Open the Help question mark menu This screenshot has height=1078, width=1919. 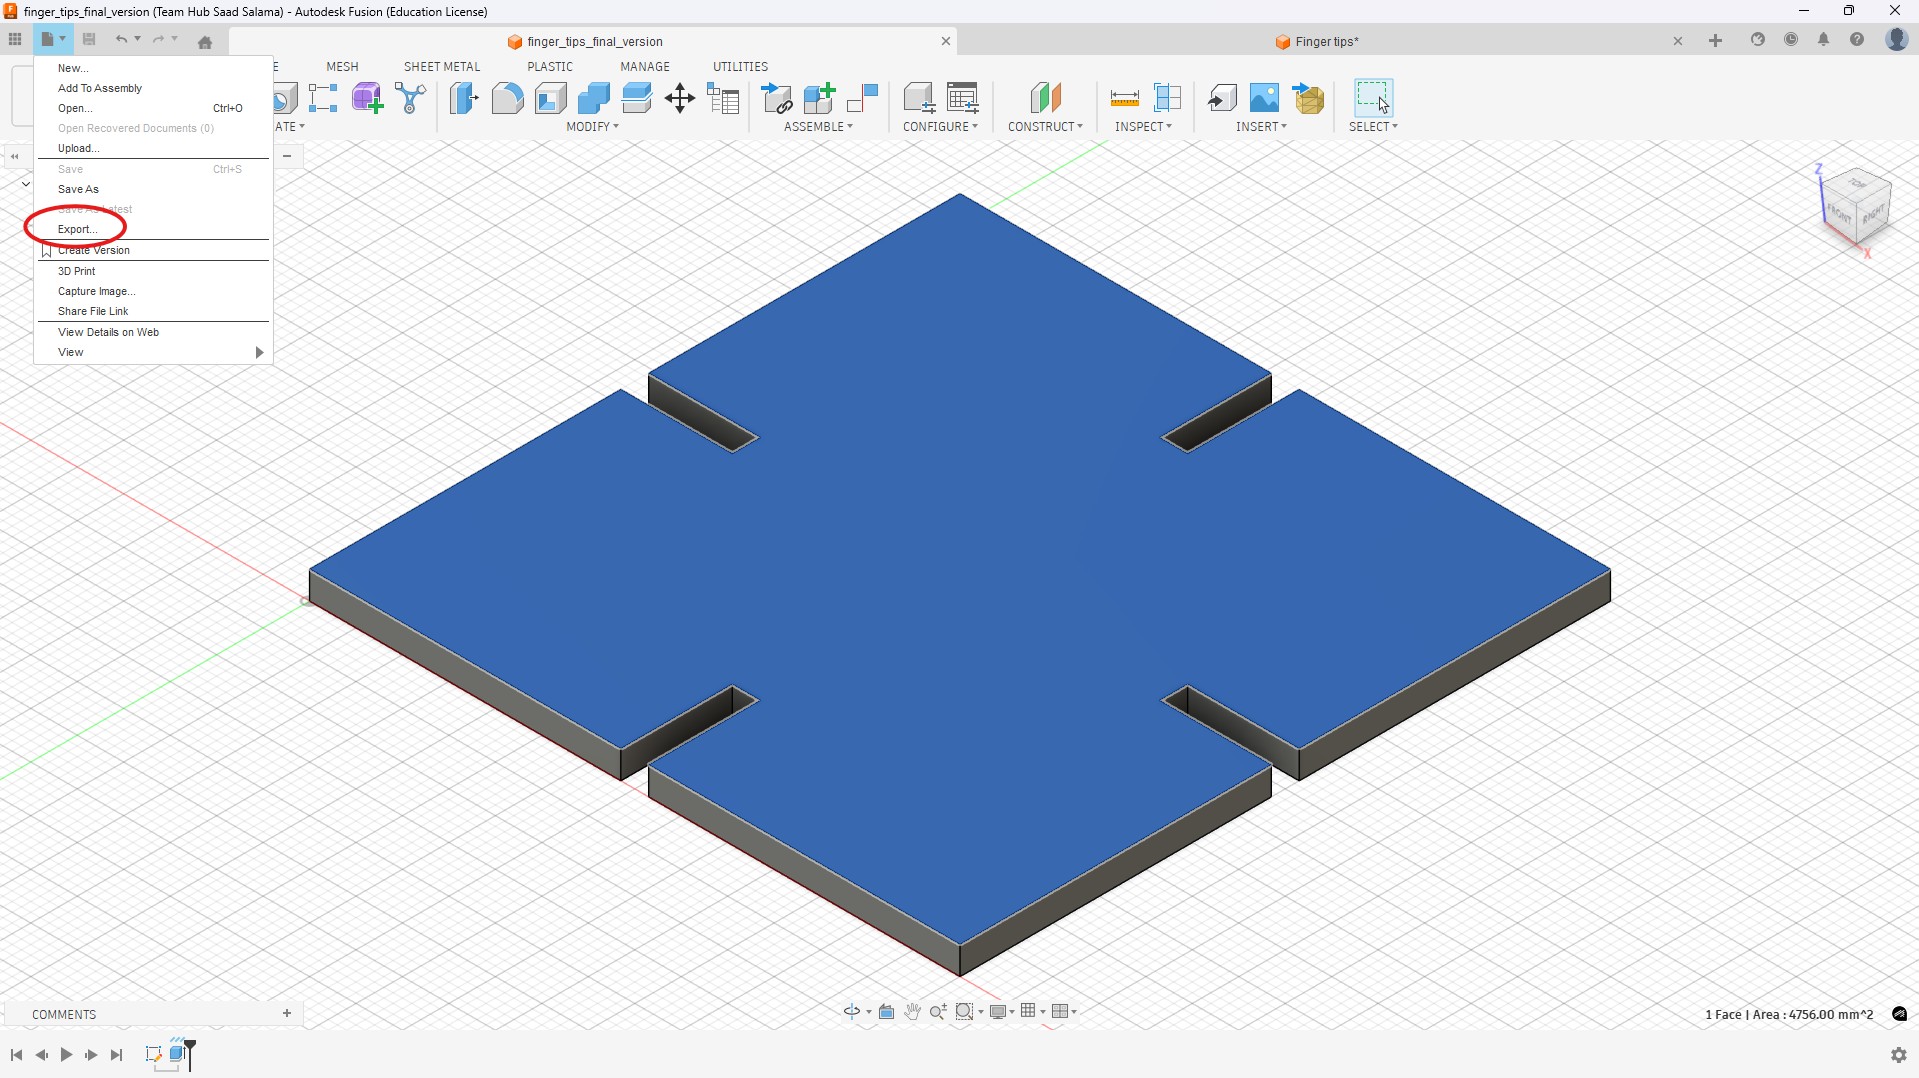point(1857,40)
